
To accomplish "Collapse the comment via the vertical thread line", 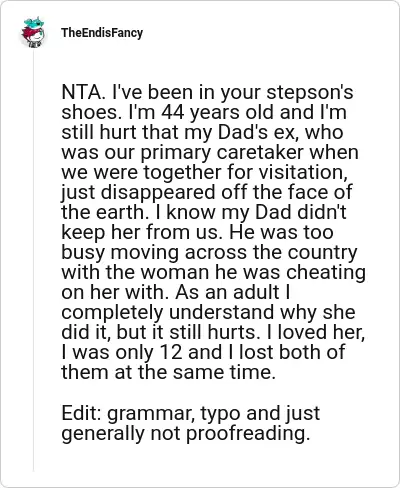I will coord(33,260).
